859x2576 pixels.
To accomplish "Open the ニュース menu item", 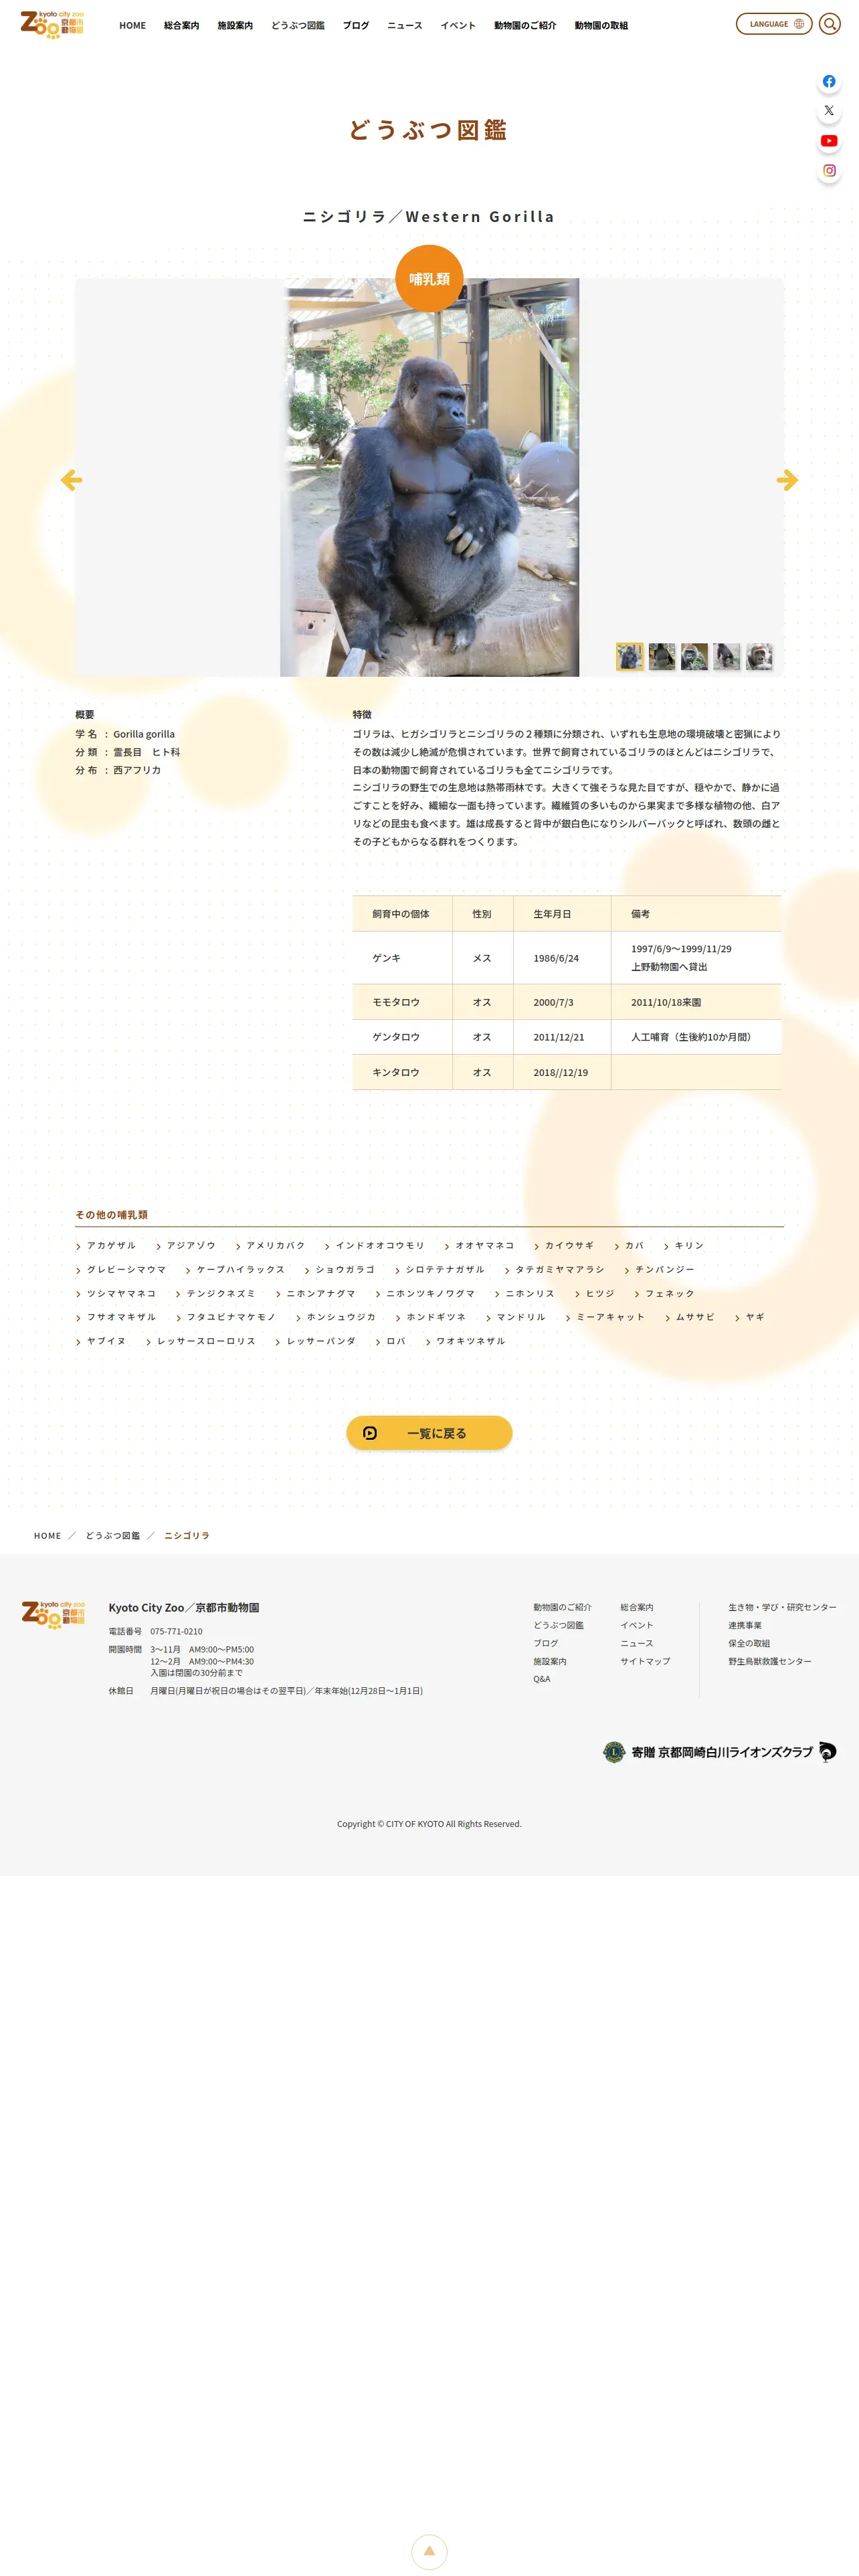I will [x=405, y=26].
